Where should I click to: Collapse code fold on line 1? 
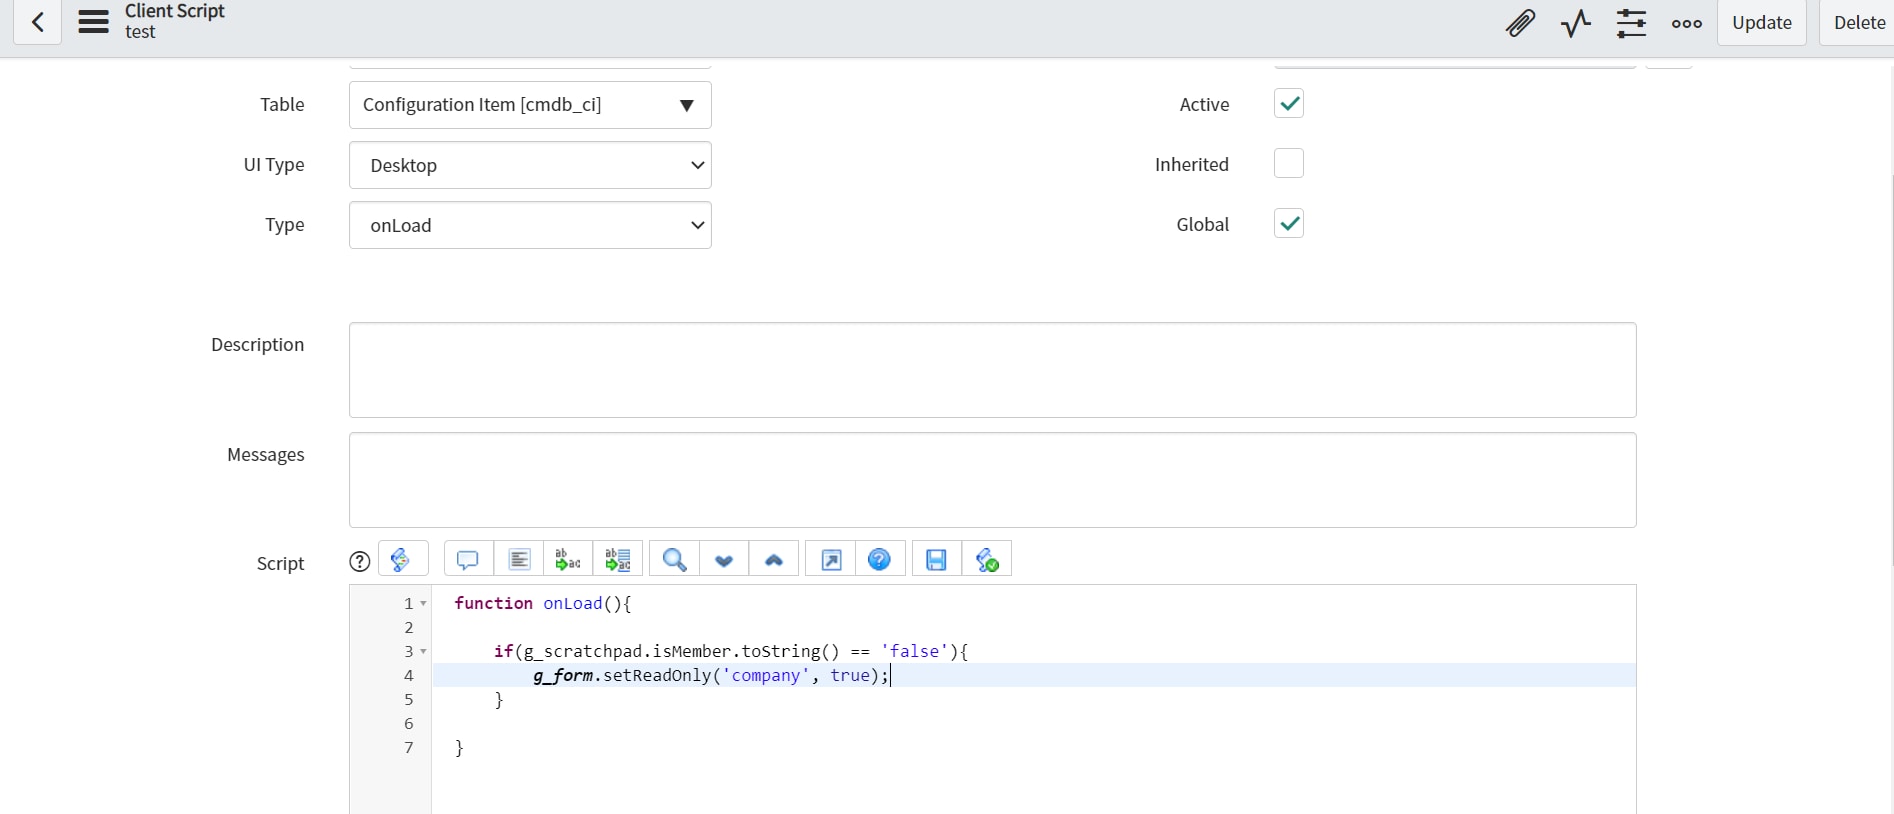[x=423, y=603]
